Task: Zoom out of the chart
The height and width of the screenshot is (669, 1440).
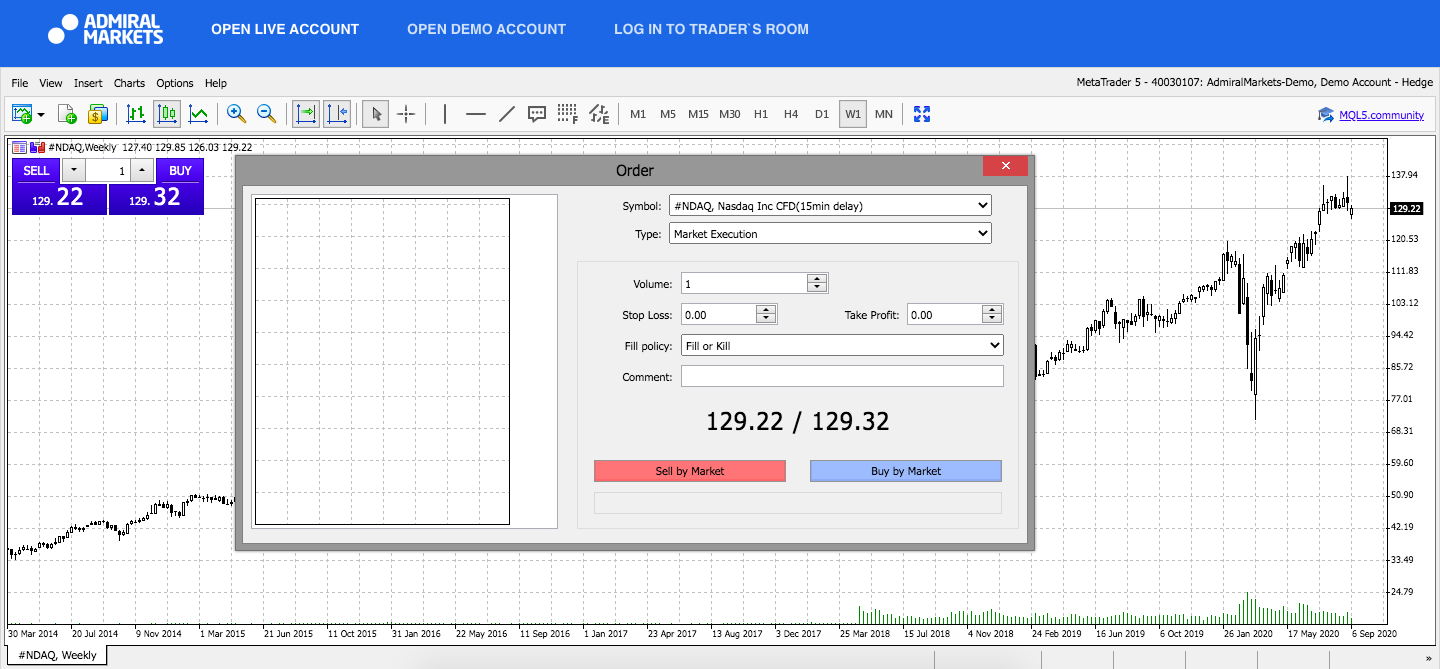Action: [267, 114]
